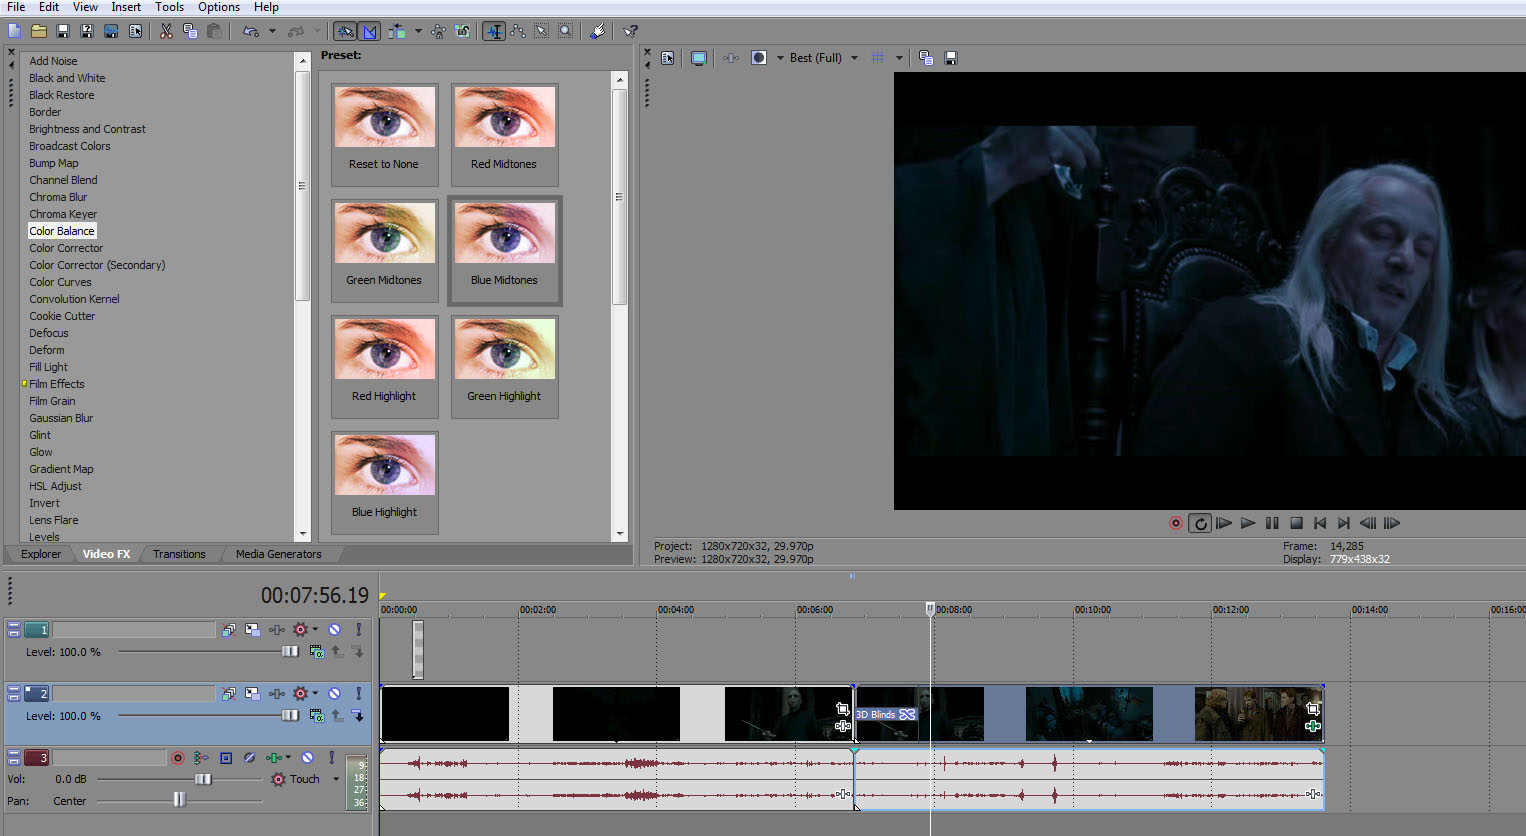Viewport: 1526px width, 836px height.
Task: Make track 2 a compositing child
Action: 357,716
